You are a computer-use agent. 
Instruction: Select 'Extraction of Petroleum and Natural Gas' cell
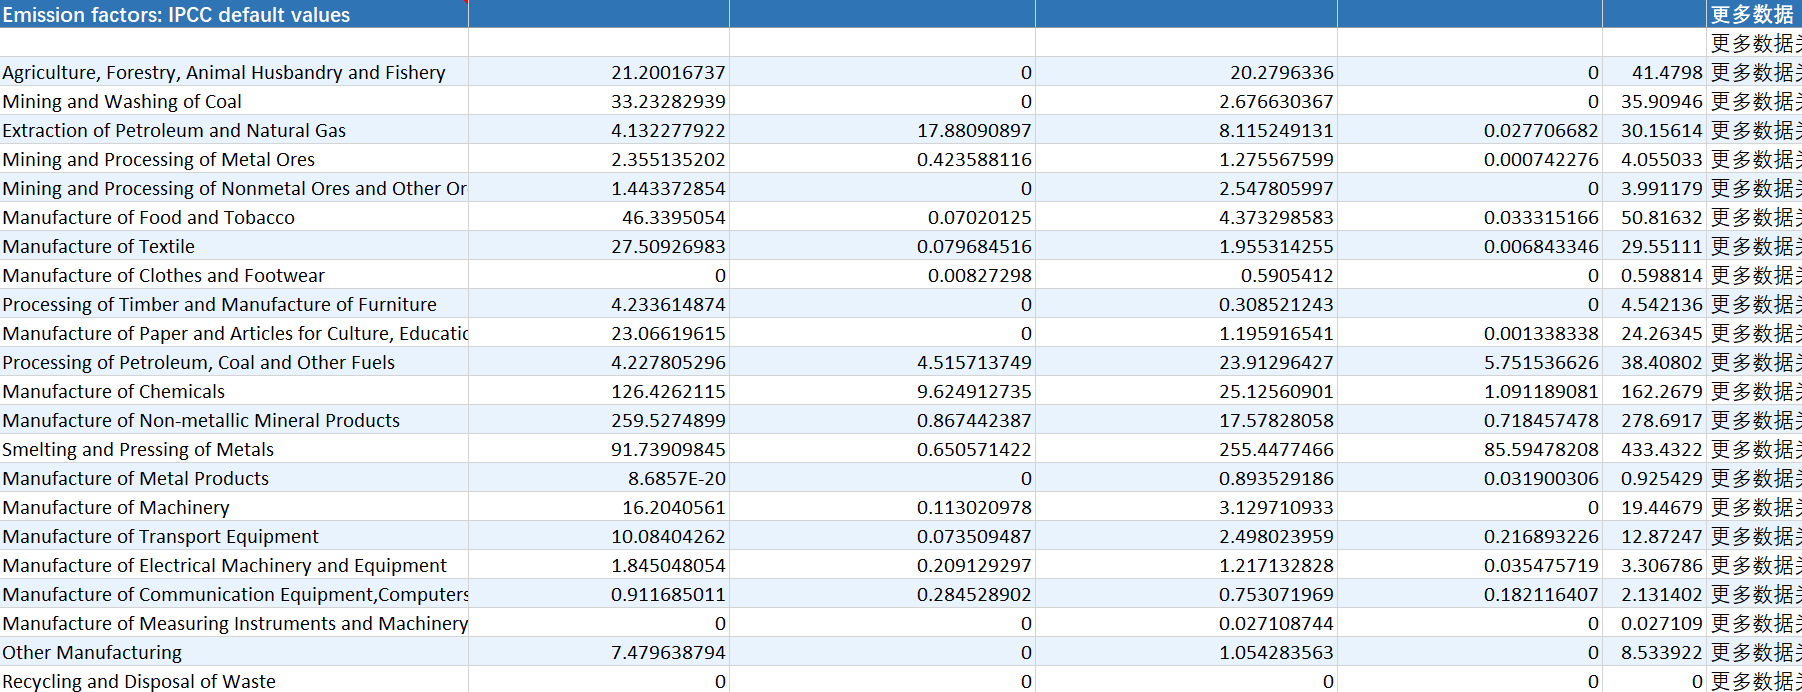pyautogui.click(x=234, y=130)
